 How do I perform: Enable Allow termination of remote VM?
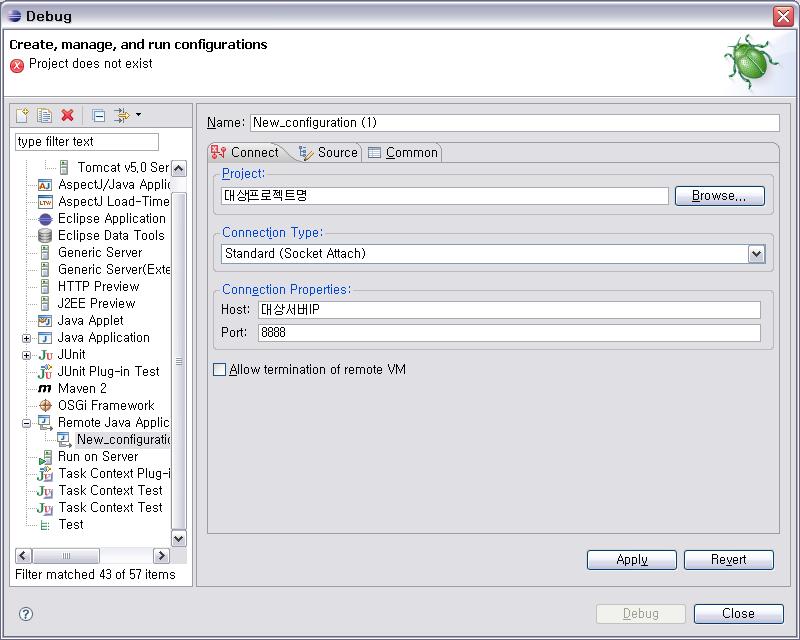pyautogui.click(x=219, y=369)
